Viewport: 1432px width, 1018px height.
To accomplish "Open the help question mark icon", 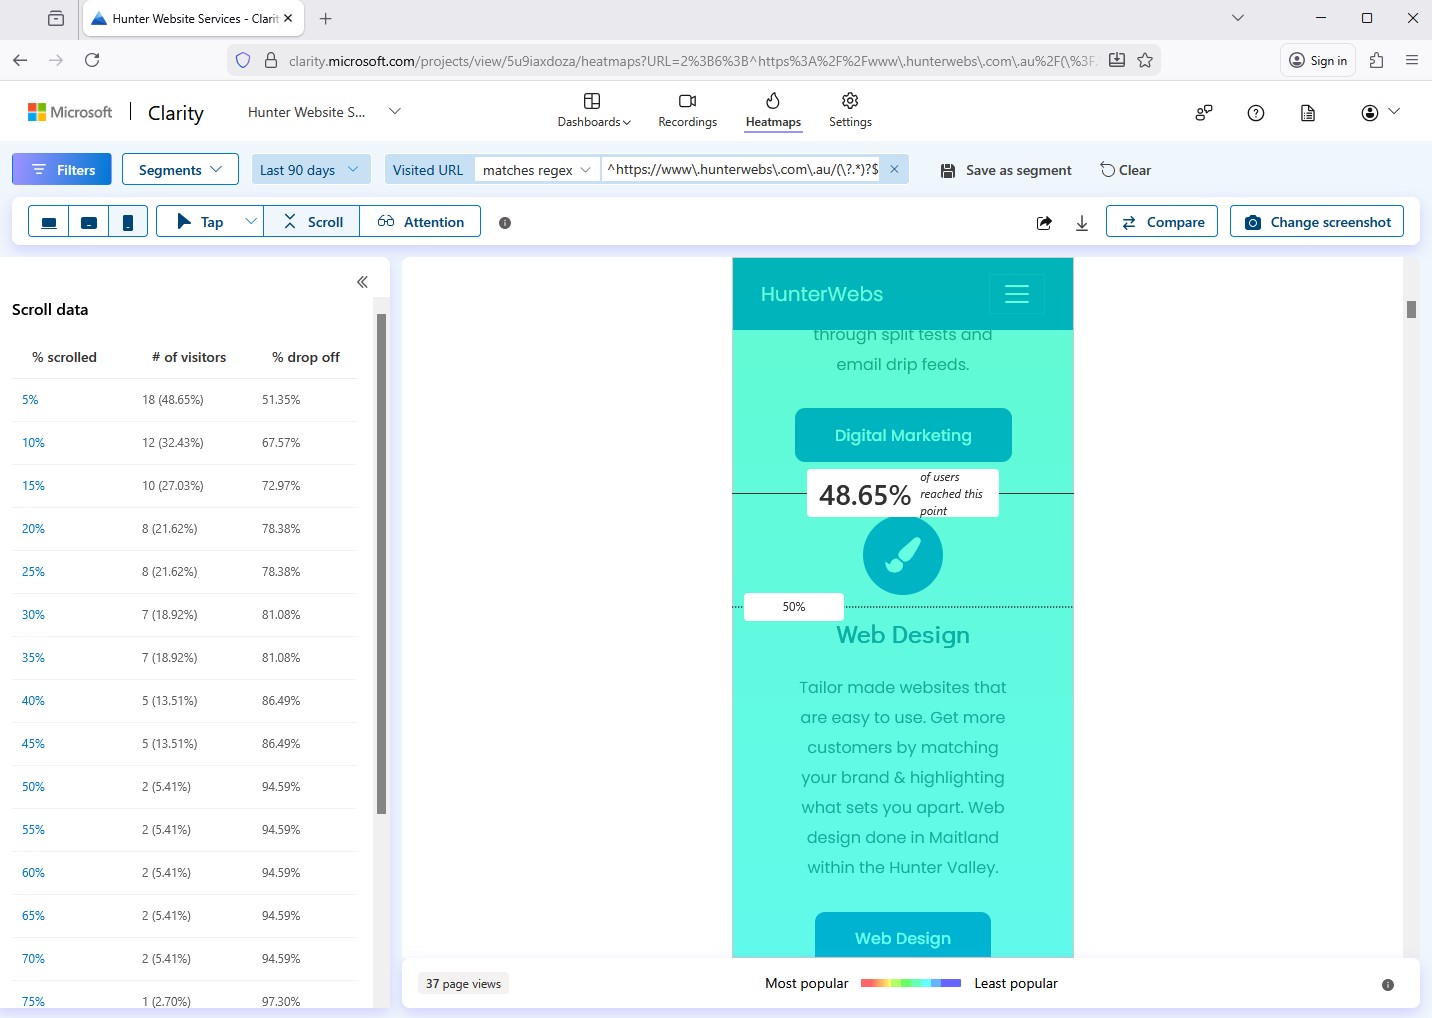I will click(x=1256, y=113).
